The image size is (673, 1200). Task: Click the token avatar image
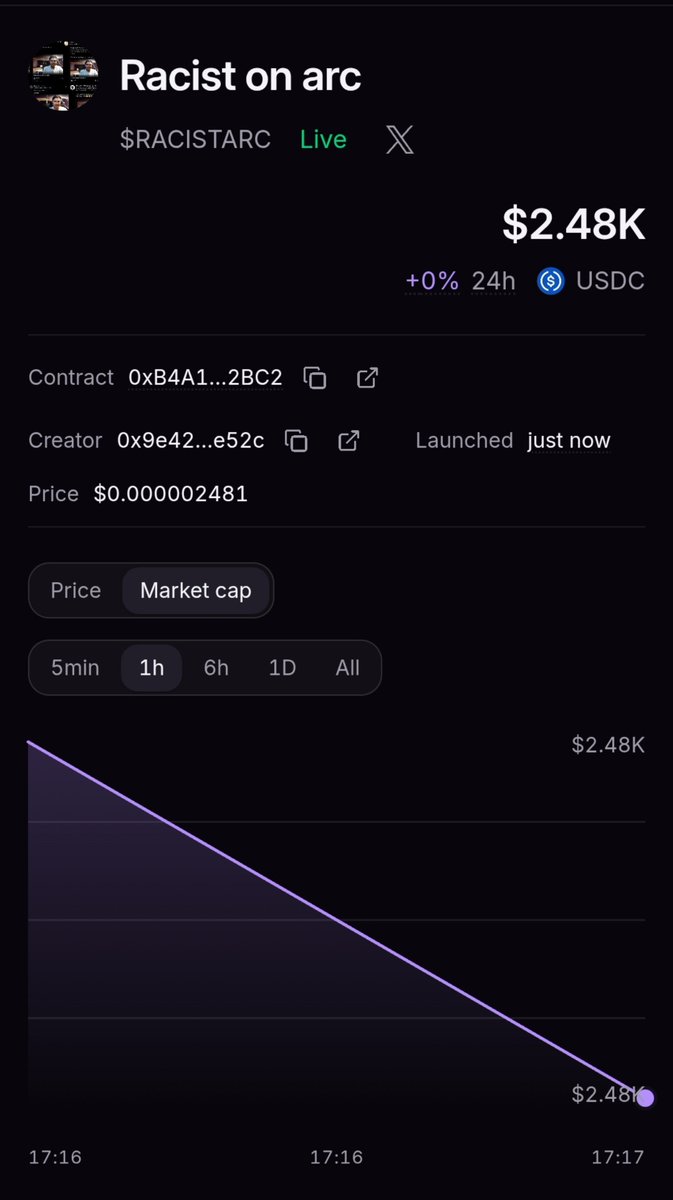pos(63,76)
